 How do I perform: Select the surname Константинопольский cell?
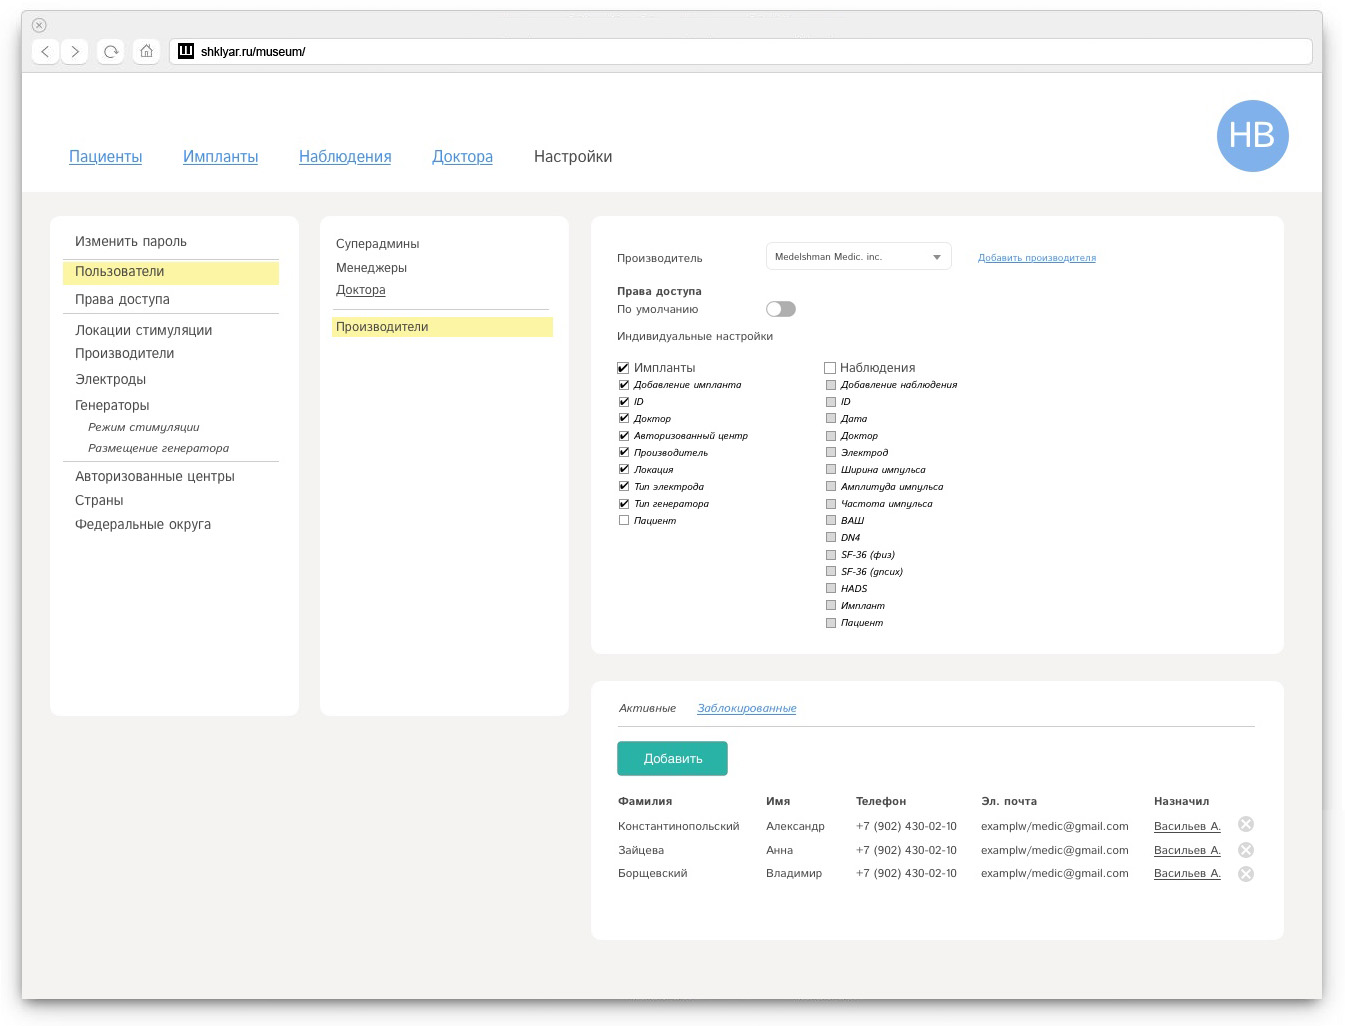pos(678,826)
